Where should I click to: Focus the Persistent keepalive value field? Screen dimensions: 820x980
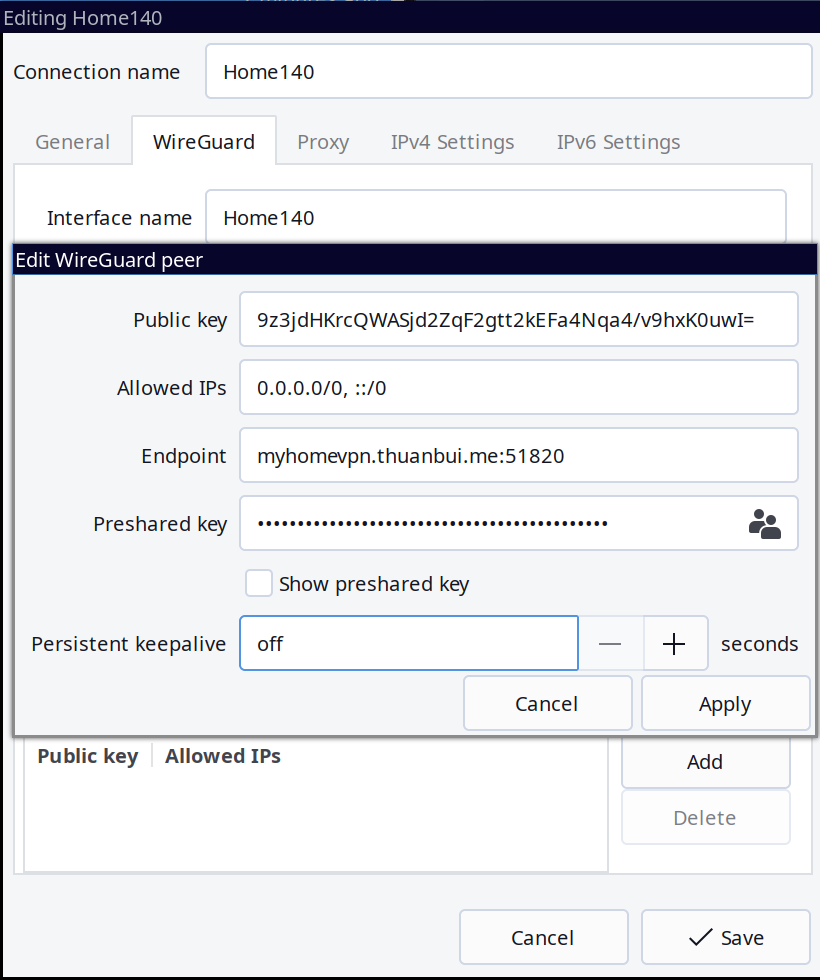click(x=408, y=644)
